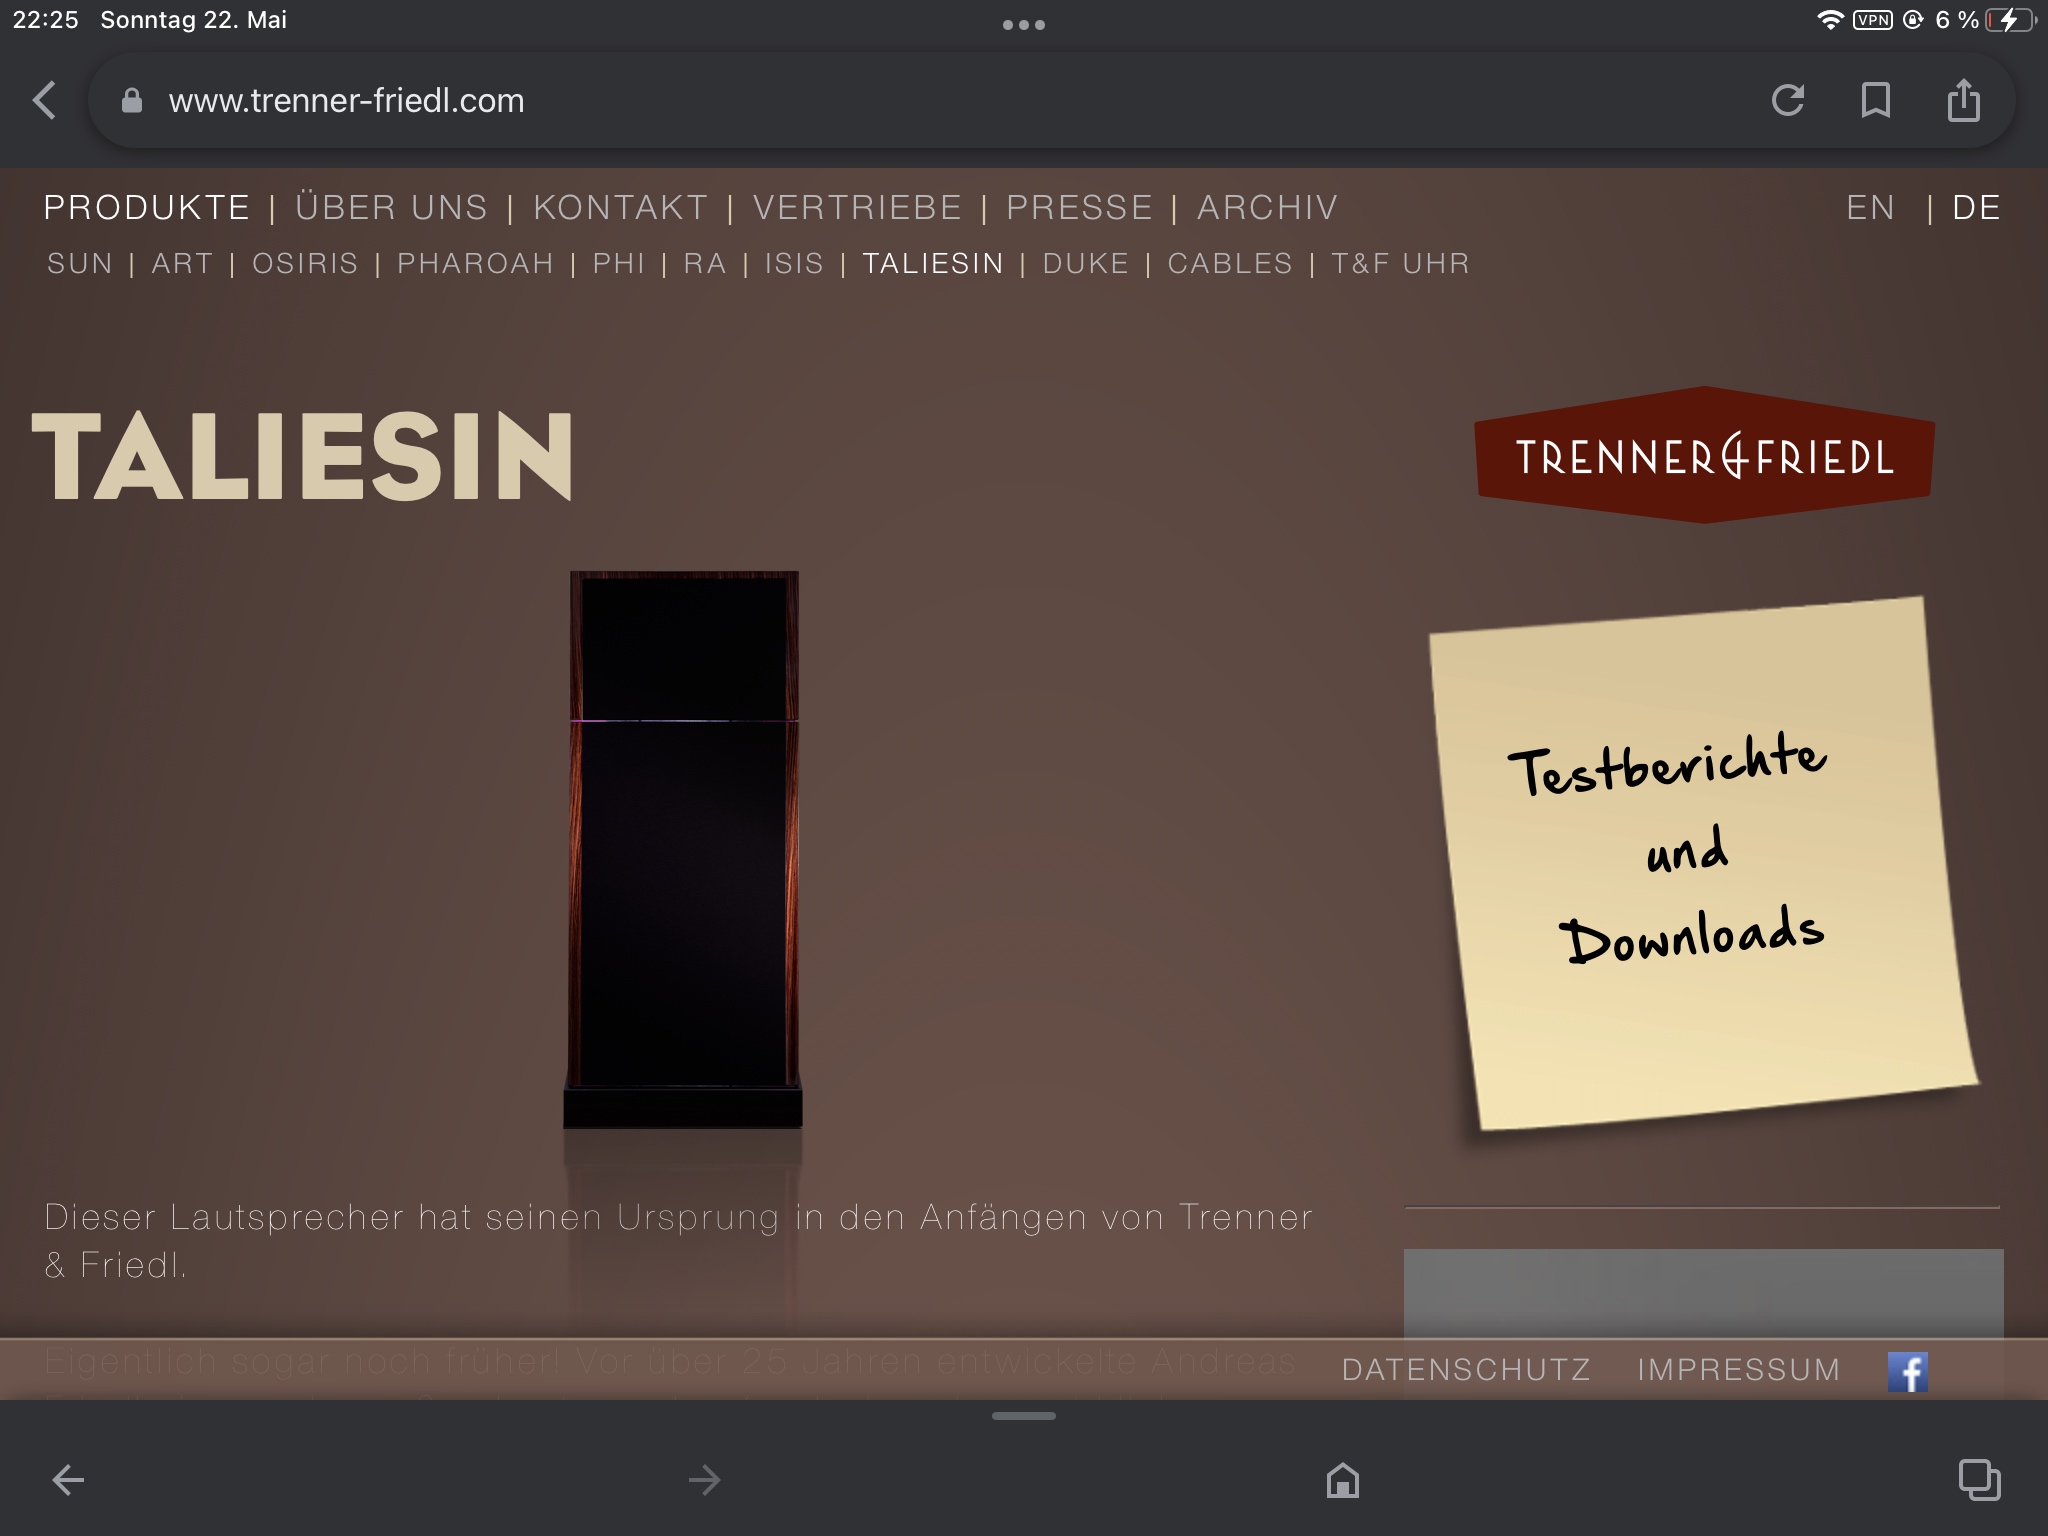Viewport: 2048px width, 1536px height.
Task: Tap the 22:25 clock in status bar
Action: [45, 20]
